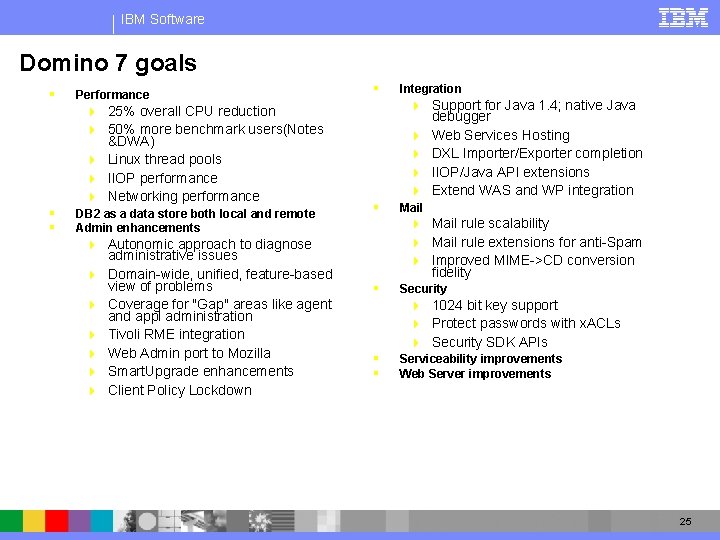
Task: Select 'Protect passwords with xACLs' bullet
Action: click(526, 323)
